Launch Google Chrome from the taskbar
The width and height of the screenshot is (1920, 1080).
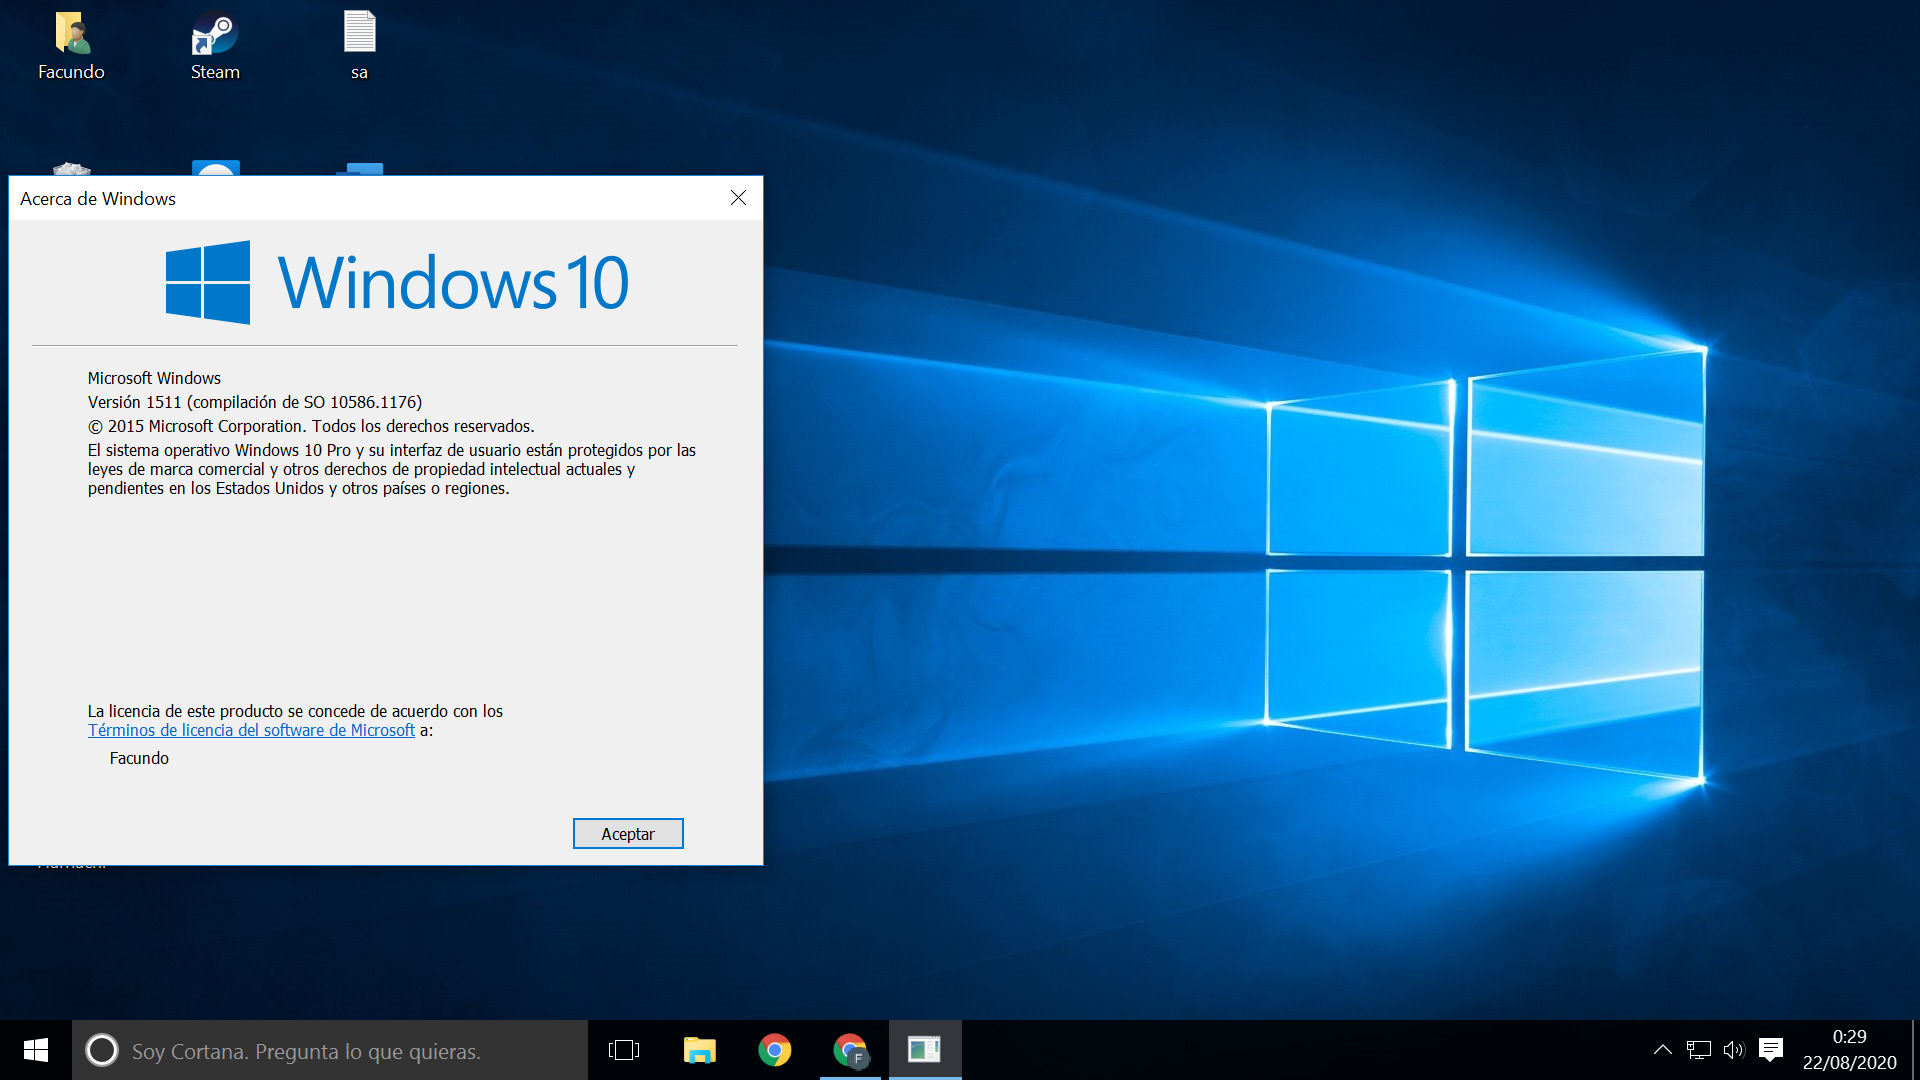tap(774, 1050)
